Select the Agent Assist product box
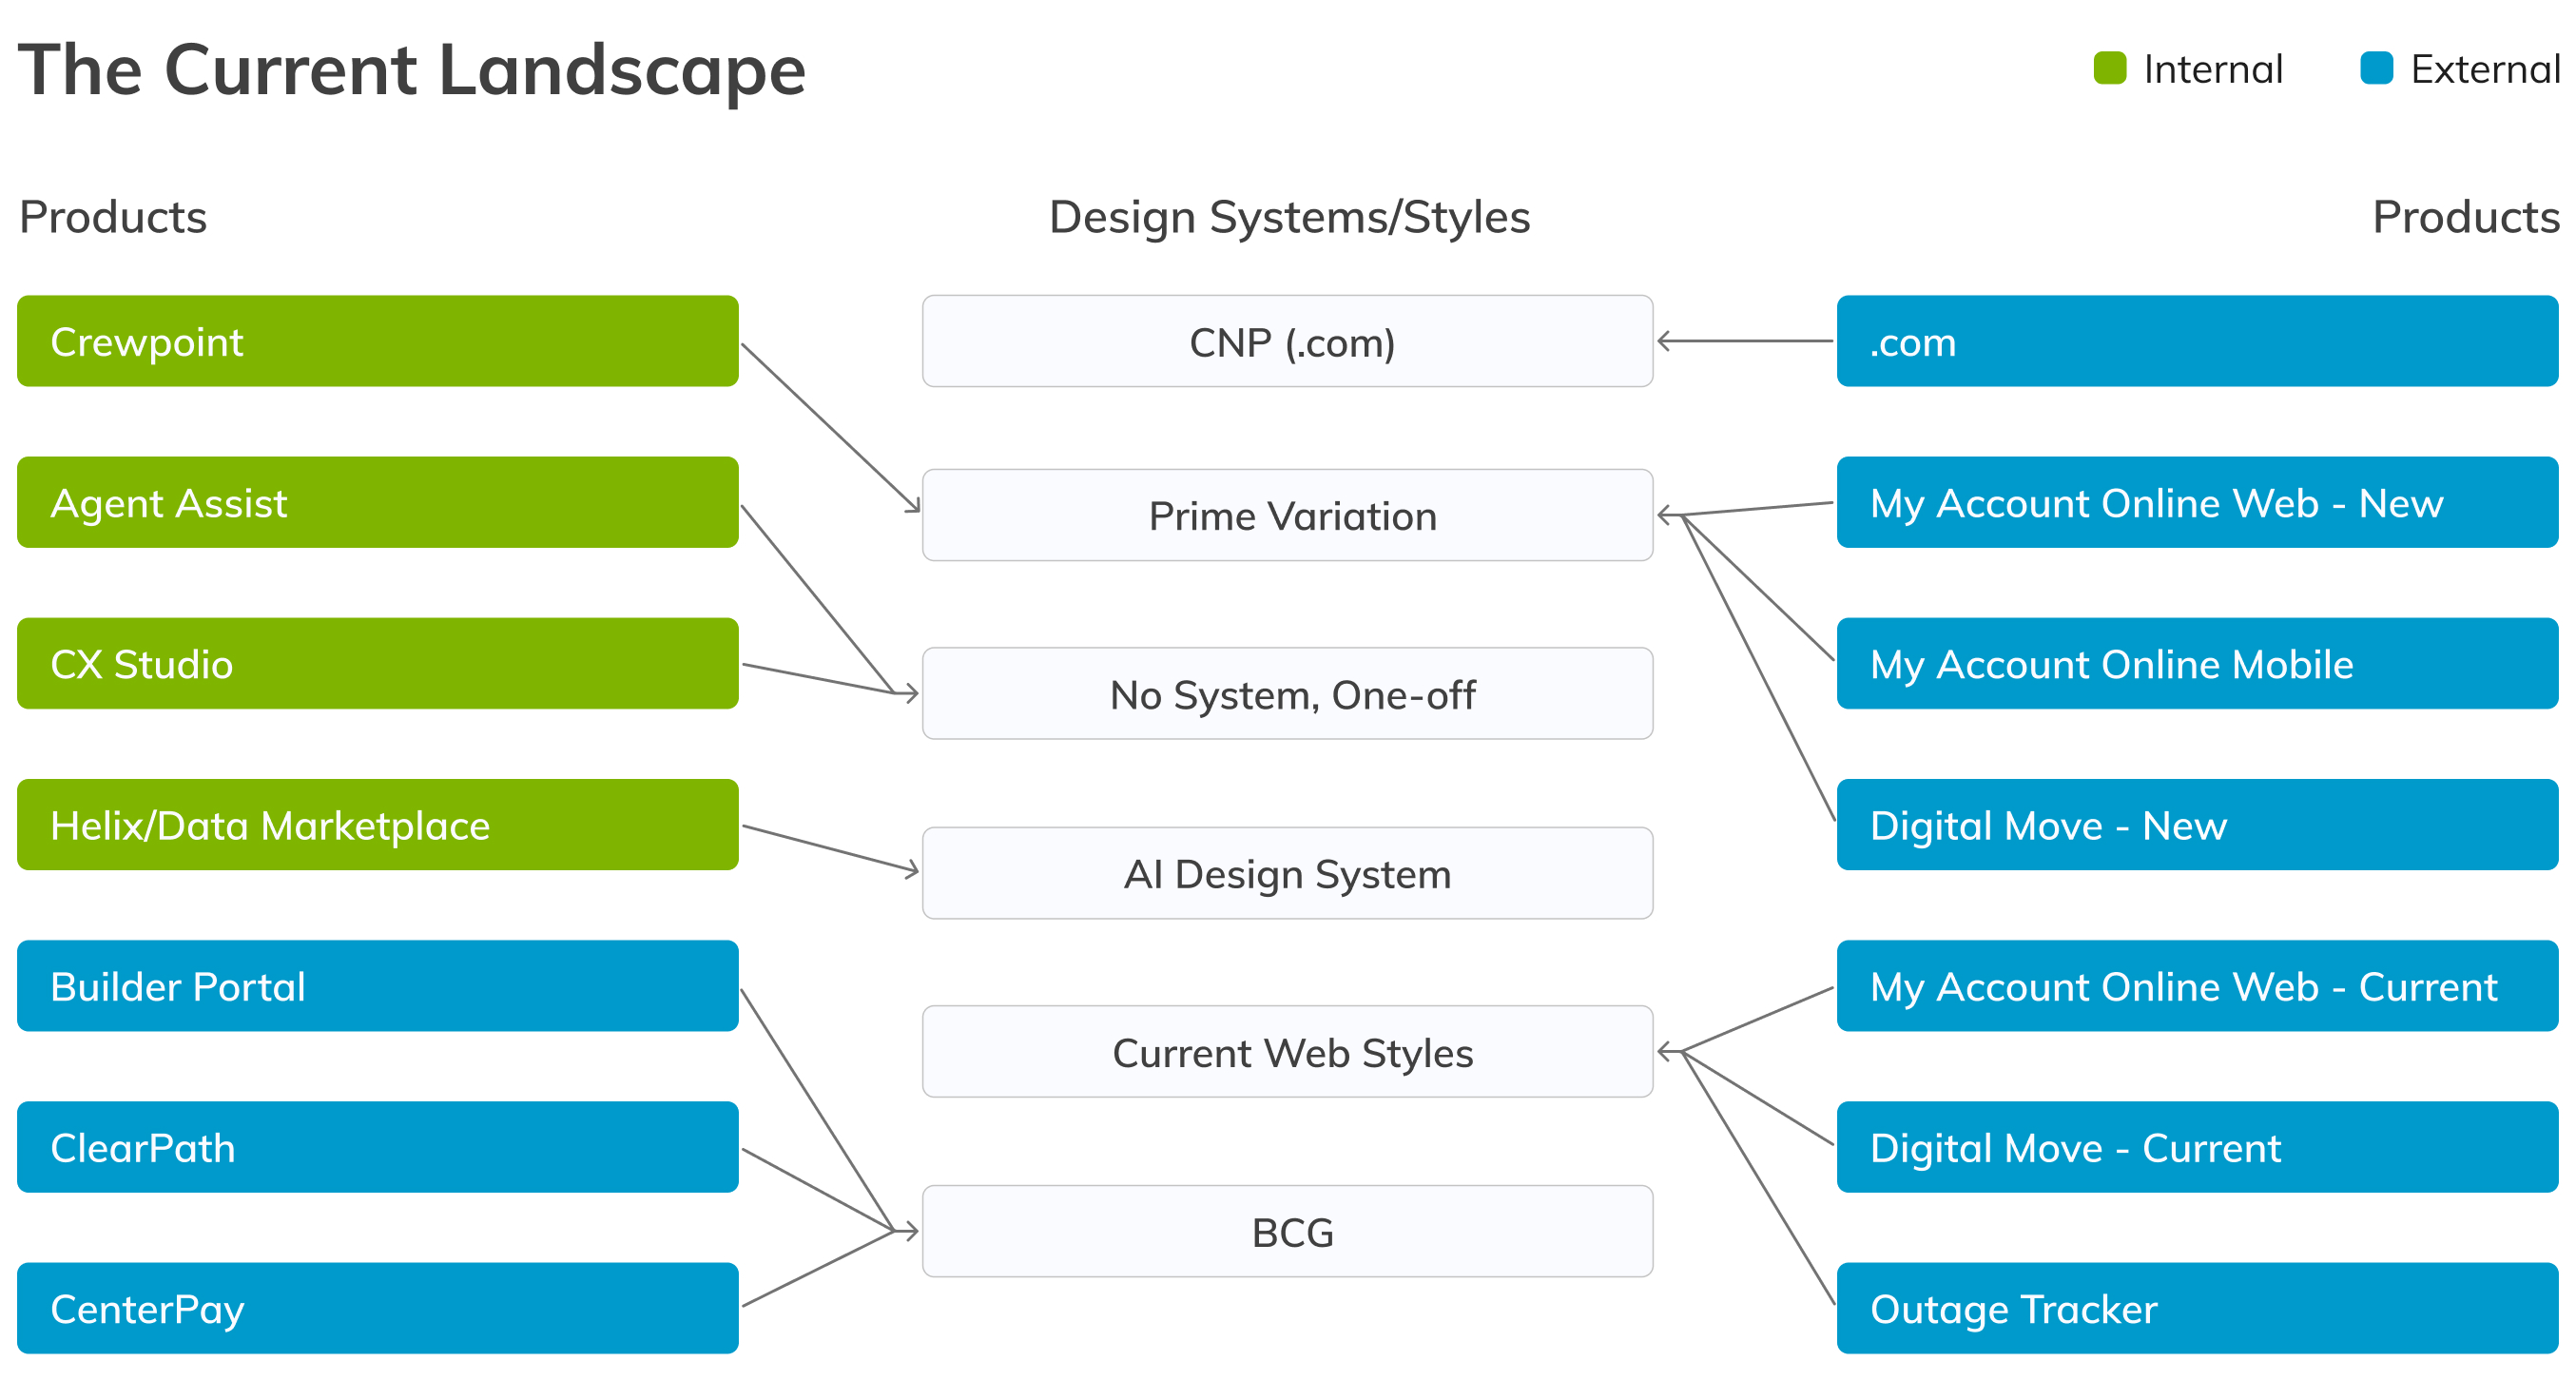 click(378, 502)
